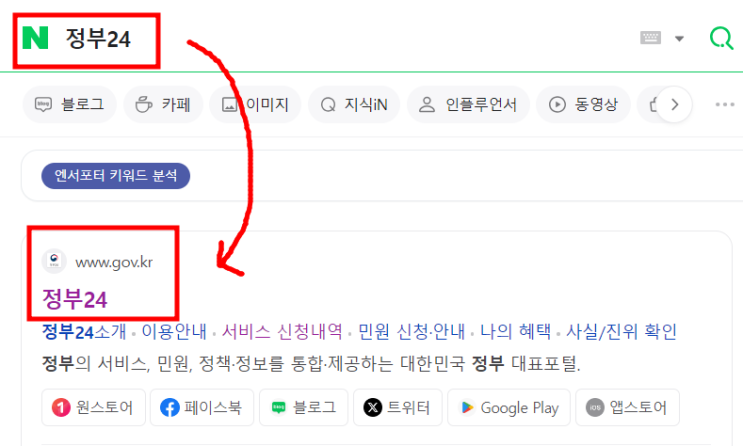Switch to the 이미지 search tab
The width and height of the screenshot is (743, 446).
click(255, 104)
